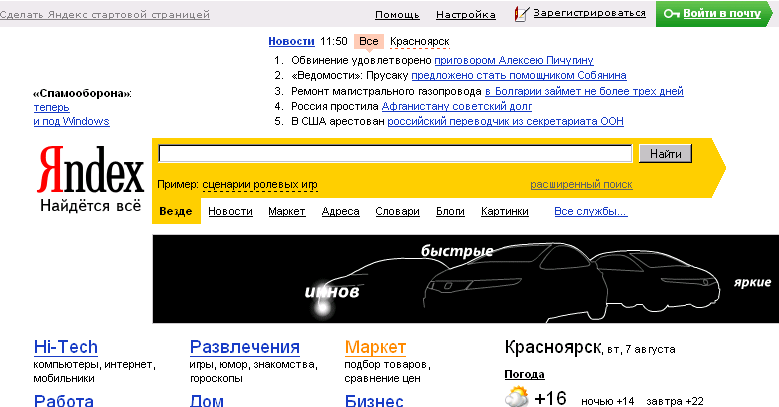Open Hi-Tech category link
The height and width of the screenshot is (407, 779).
tap(66, 347)
